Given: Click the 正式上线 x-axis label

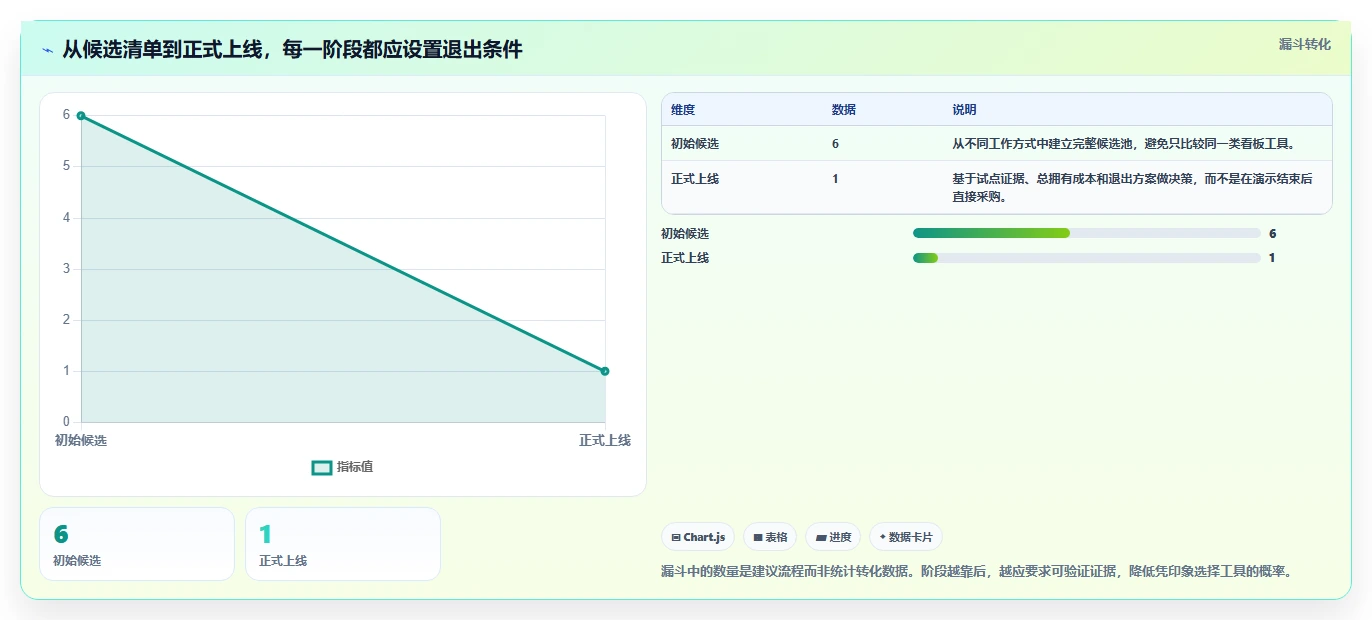Looking at the screenshot, I should click(x=605, y=440).
